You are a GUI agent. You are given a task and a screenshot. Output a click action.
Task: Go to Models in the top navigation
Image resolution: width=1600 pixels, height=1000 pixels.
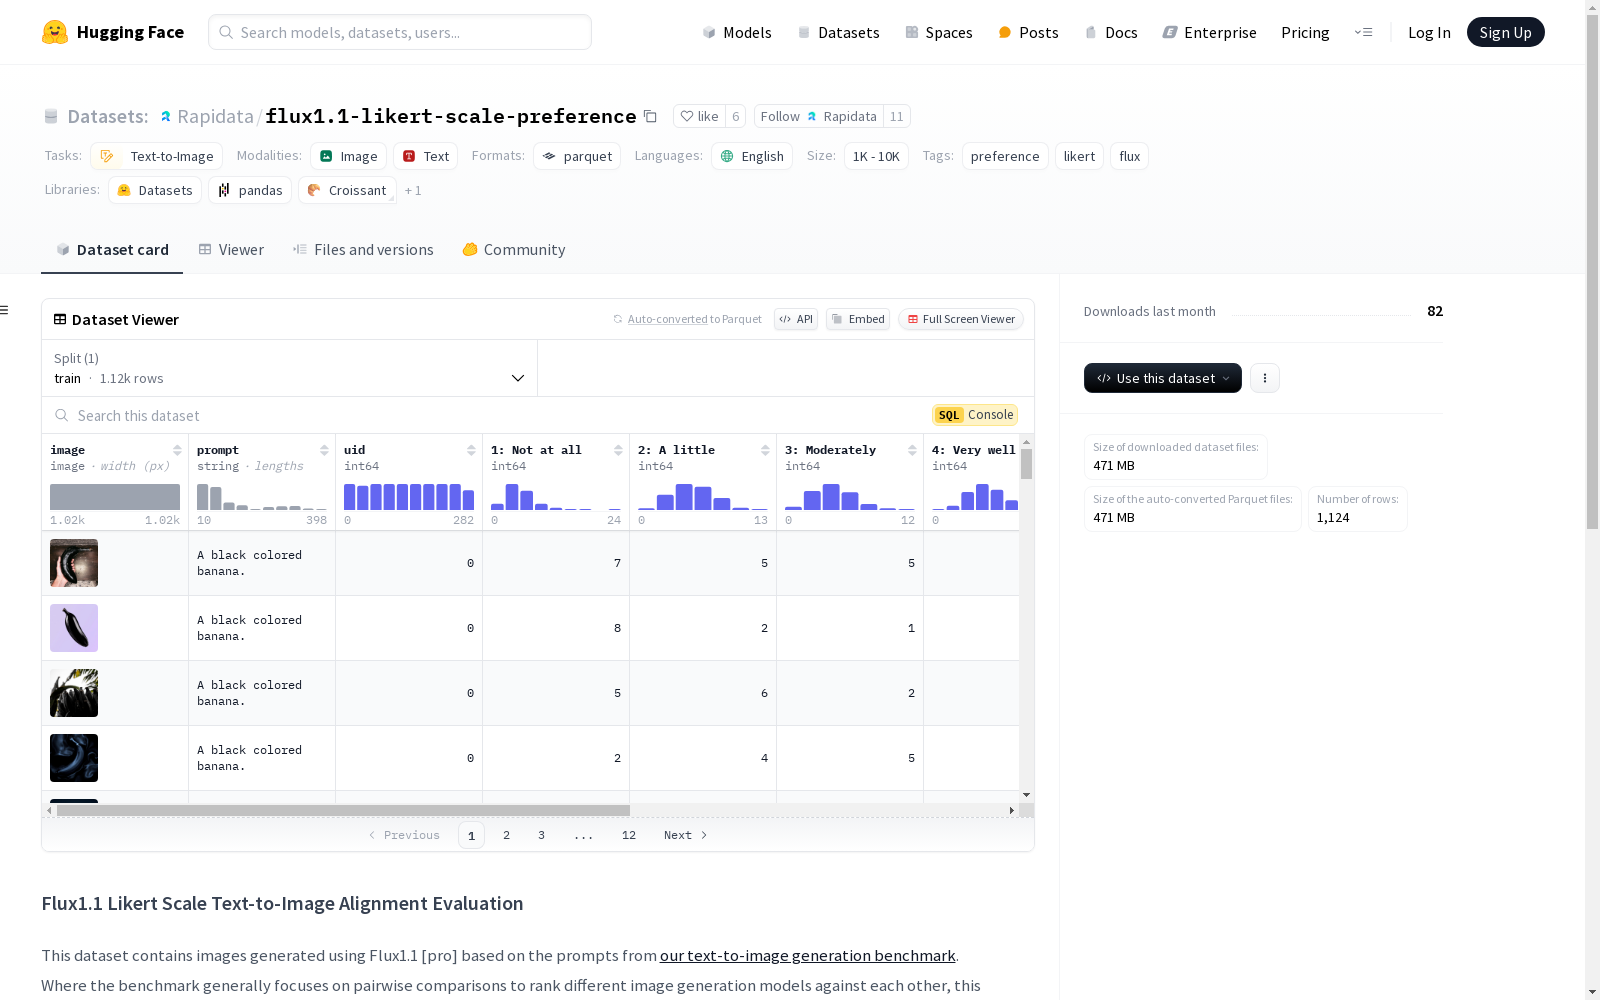click(737, 32)
